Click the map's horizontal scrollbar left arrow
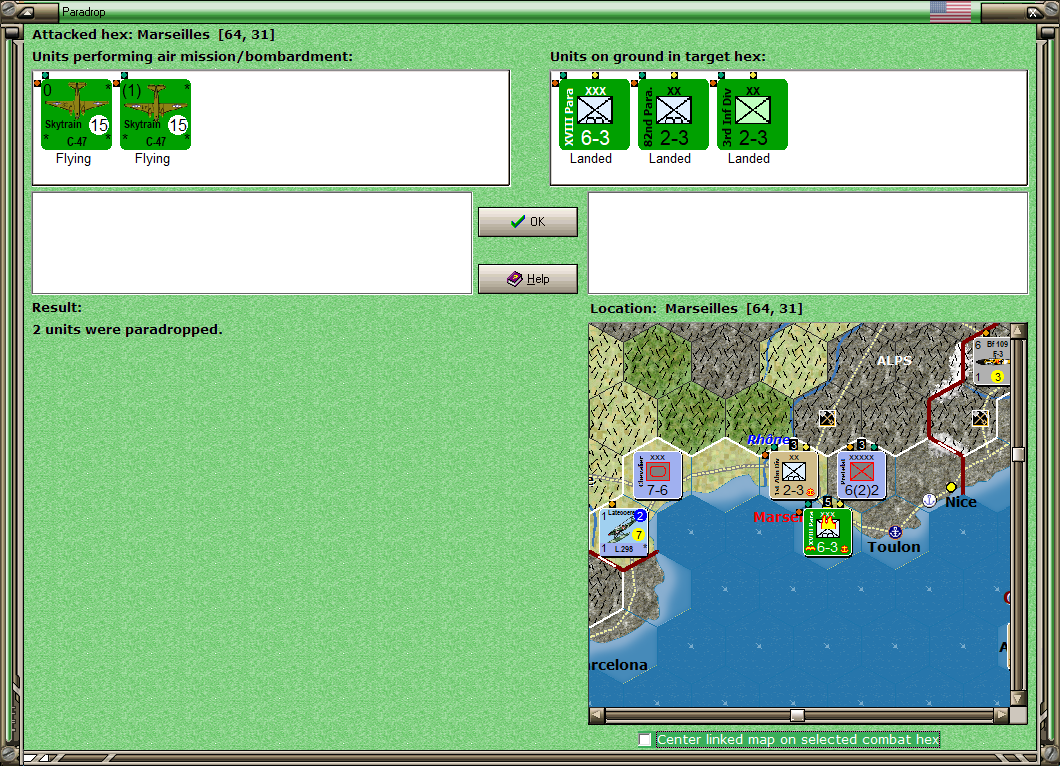This screenshot has width=1060, height=766. coord(597,715)
